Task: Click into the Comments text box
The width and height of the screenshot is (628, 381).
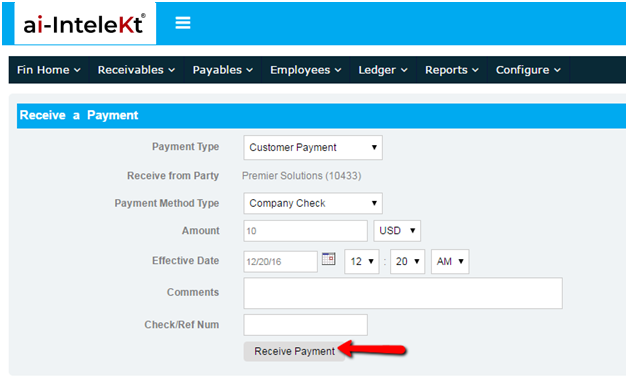Action: (x=403, y=293)
